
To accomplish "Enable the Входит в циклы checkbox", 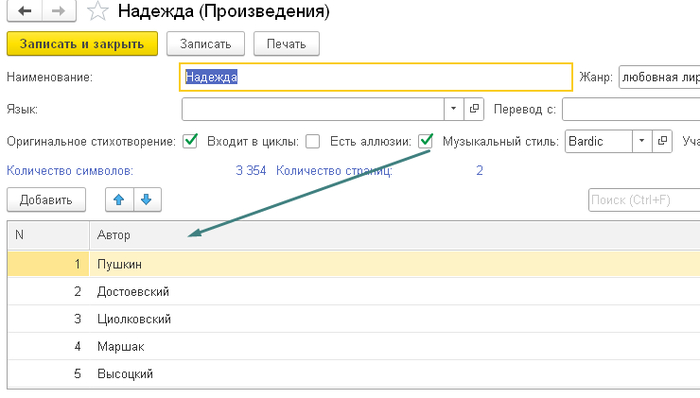I will point(312,141).
